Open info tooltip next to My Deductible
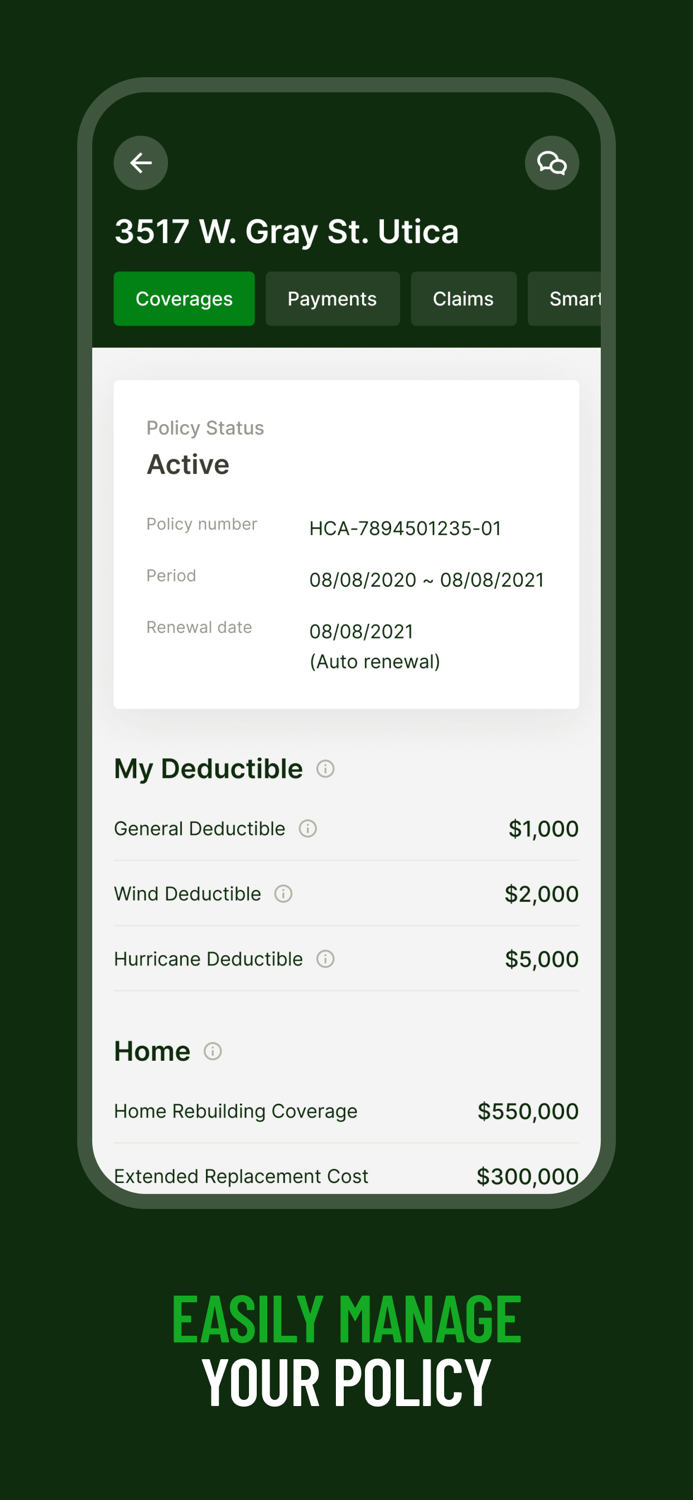 coord(325,769)
